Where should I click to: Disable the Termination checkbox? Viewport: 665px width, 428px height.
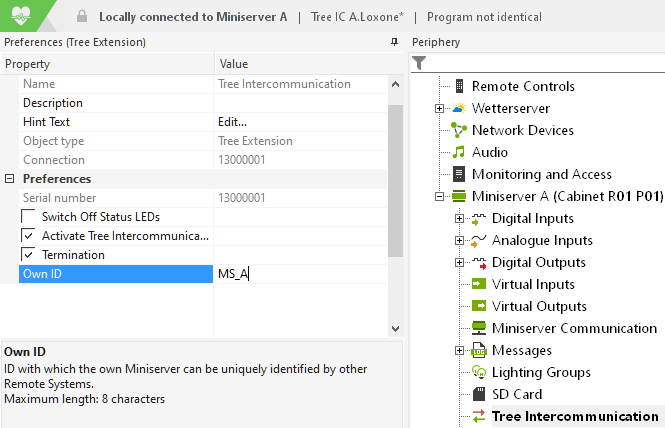click(28, 255)
